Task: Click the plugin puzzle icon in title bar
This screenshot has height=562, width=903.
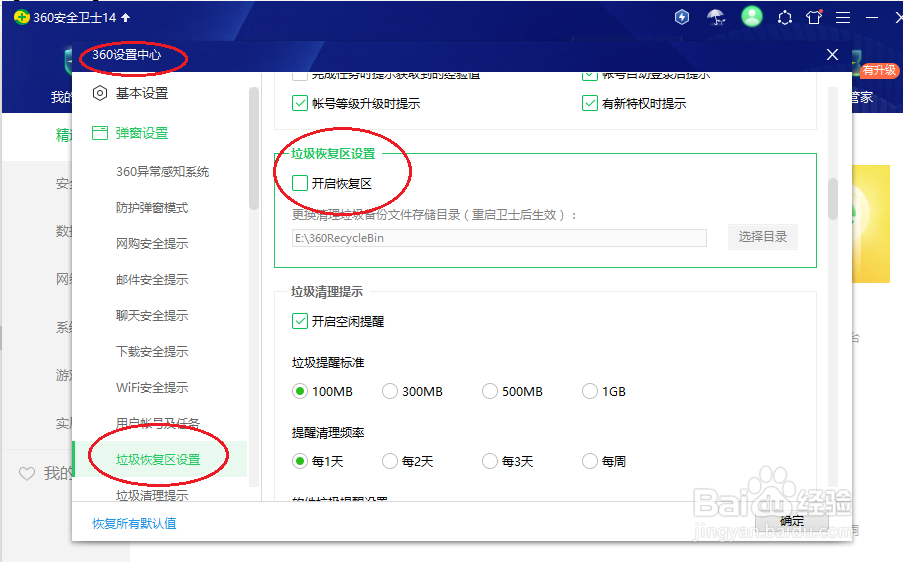Action: pyautogui.click(x=784, y=18)
